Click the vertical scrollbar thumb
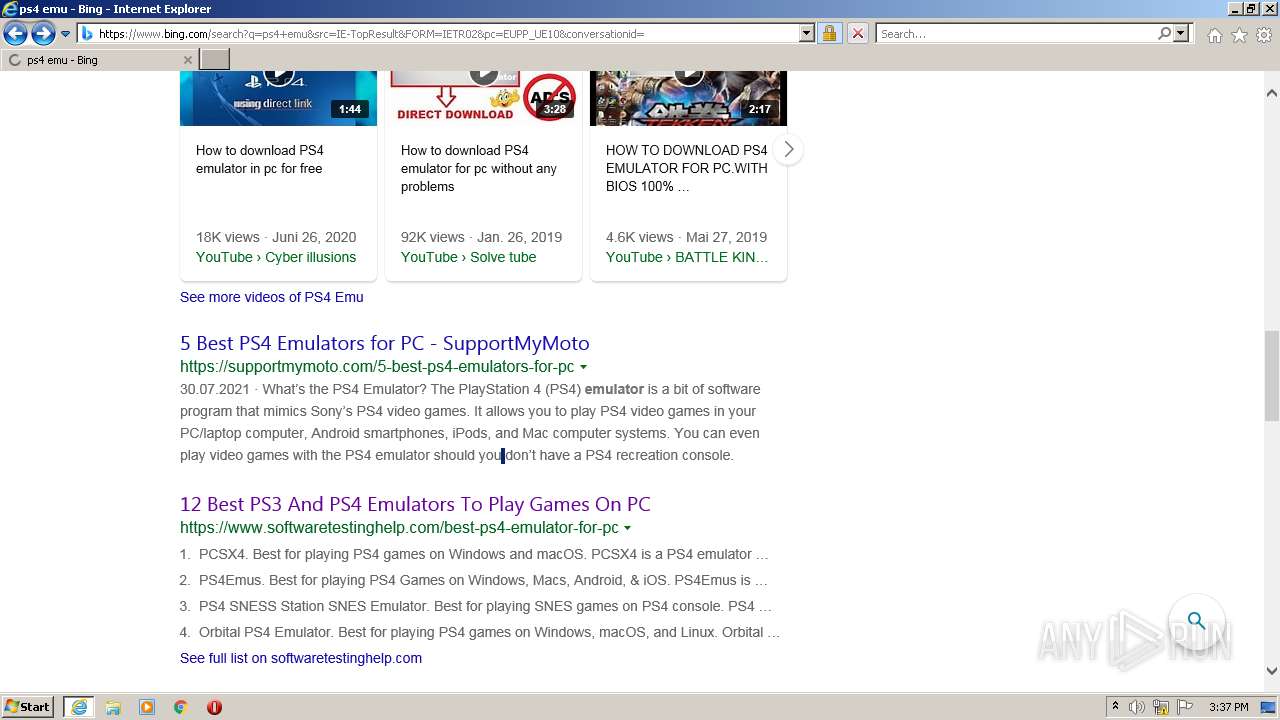This screenshot has width=1280, height=720. click(1271, 375)
